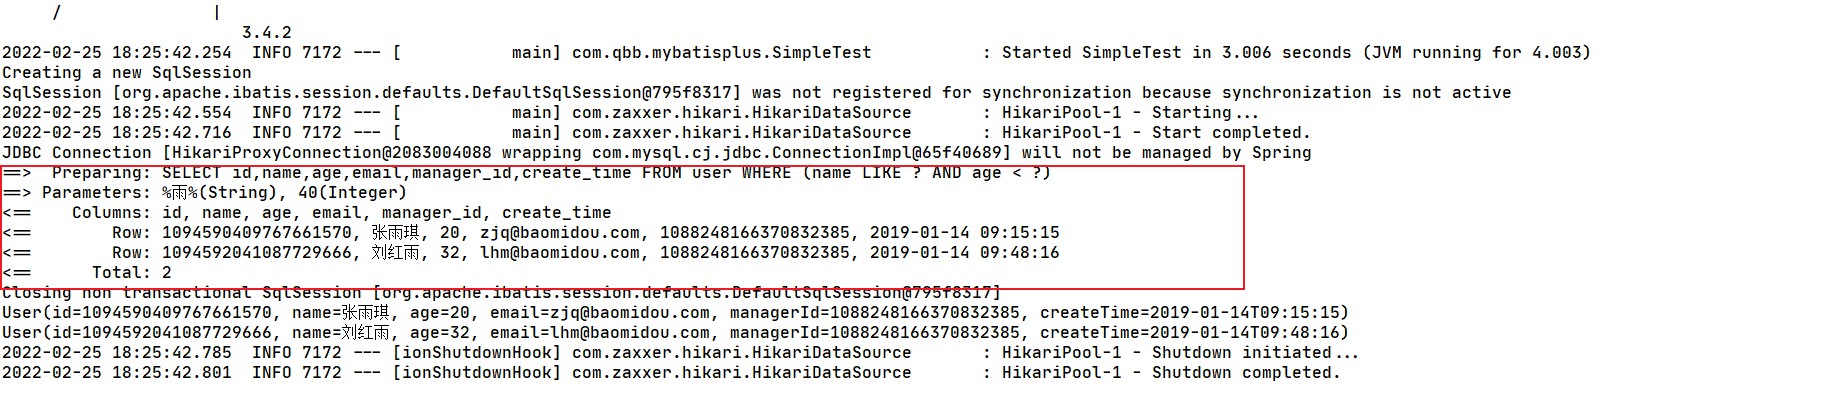
Task: Click the Total: 2 result line
Action: 131,273
